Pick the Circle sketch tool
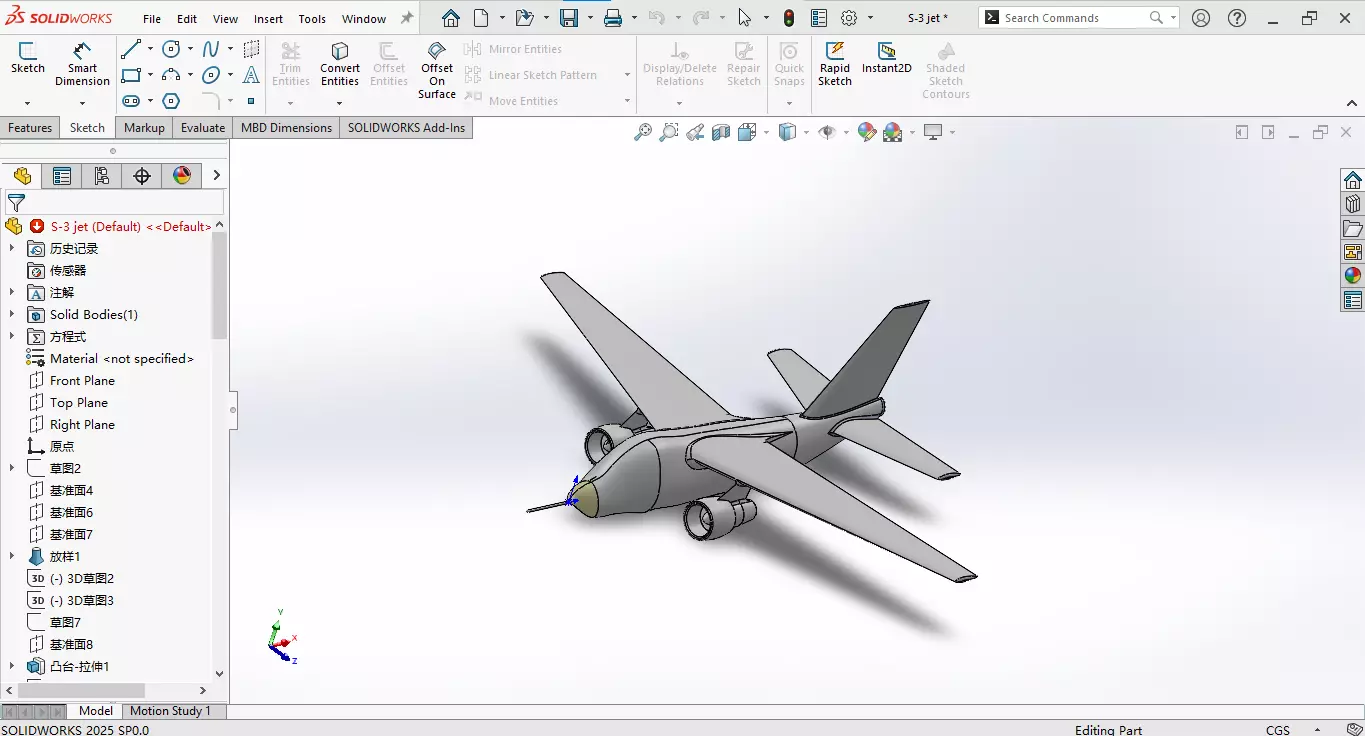The width and height of the screenshot is (1365, 736). coord(172,49)
